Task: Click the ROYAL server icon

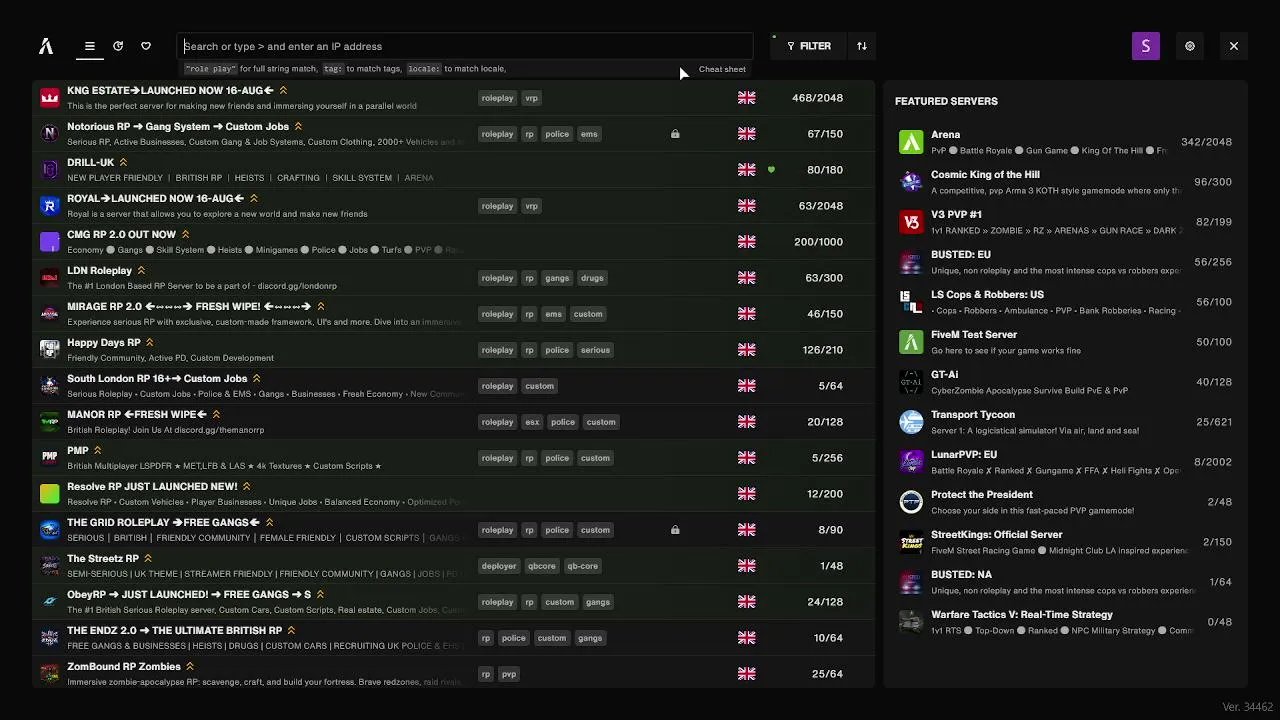Action: pyautogui.click(x=49, y=206)
